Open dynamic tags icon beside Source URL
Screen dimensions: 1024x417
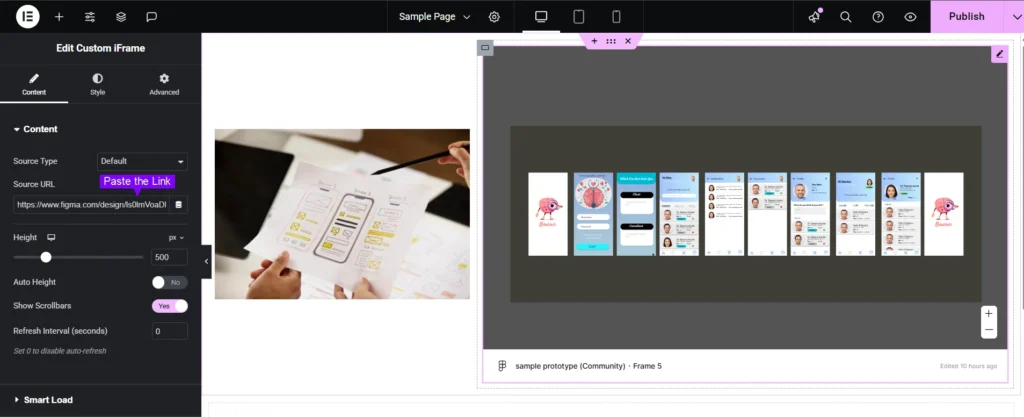click(179, 204)
